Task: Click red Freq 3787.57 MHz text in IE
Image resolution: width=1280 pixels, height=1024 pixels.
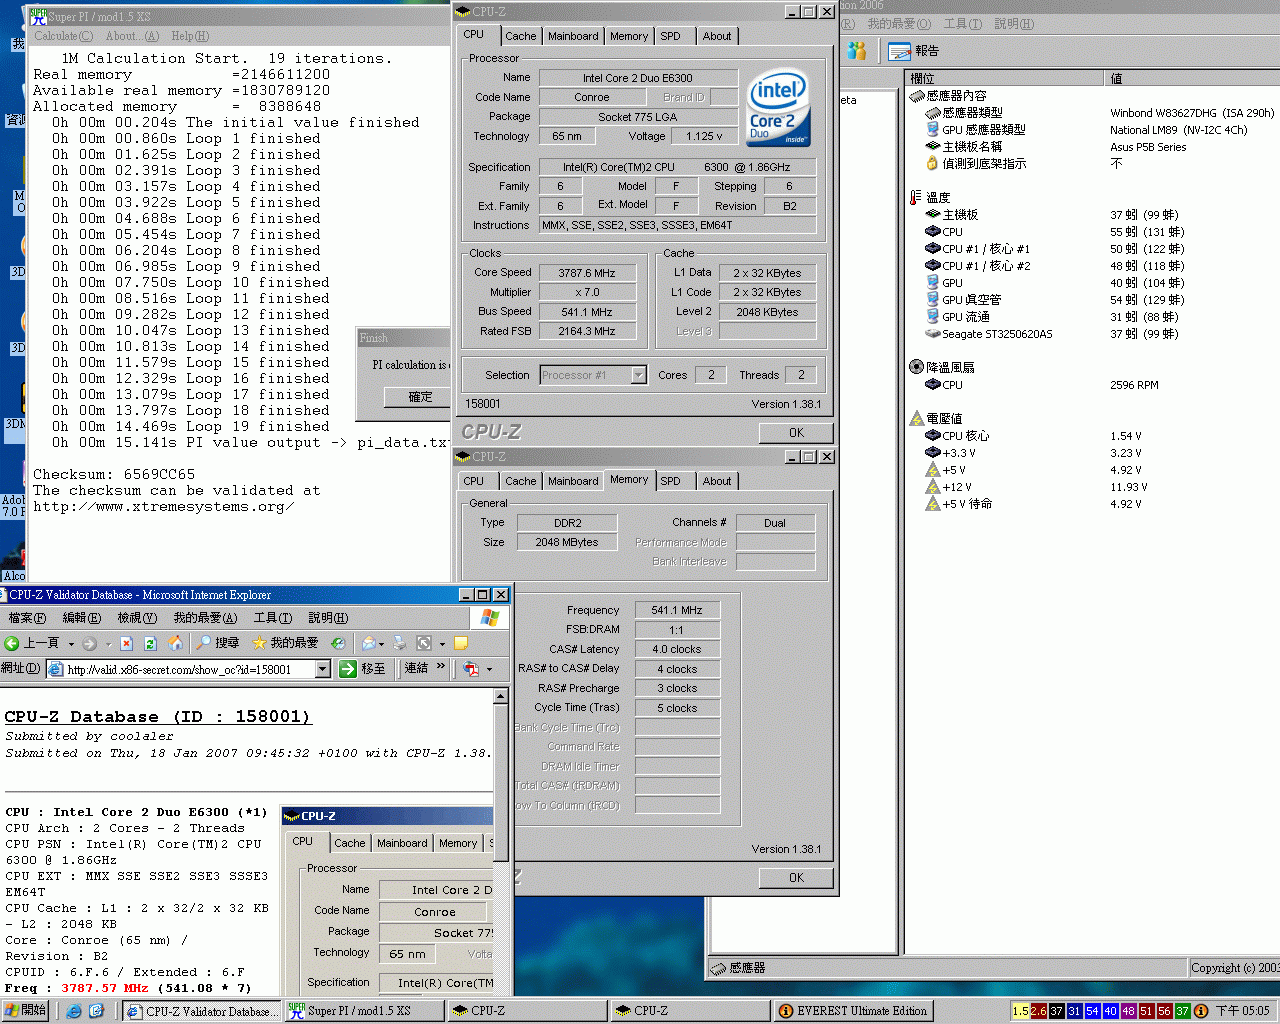Action: click(x=104, y=988)
